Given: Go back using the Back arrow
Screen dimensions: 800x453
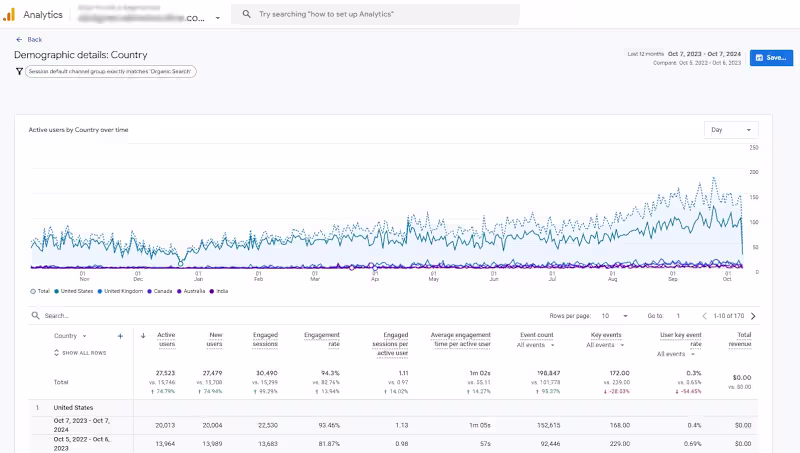Looking at the screenshot, I should click(19, 39).
